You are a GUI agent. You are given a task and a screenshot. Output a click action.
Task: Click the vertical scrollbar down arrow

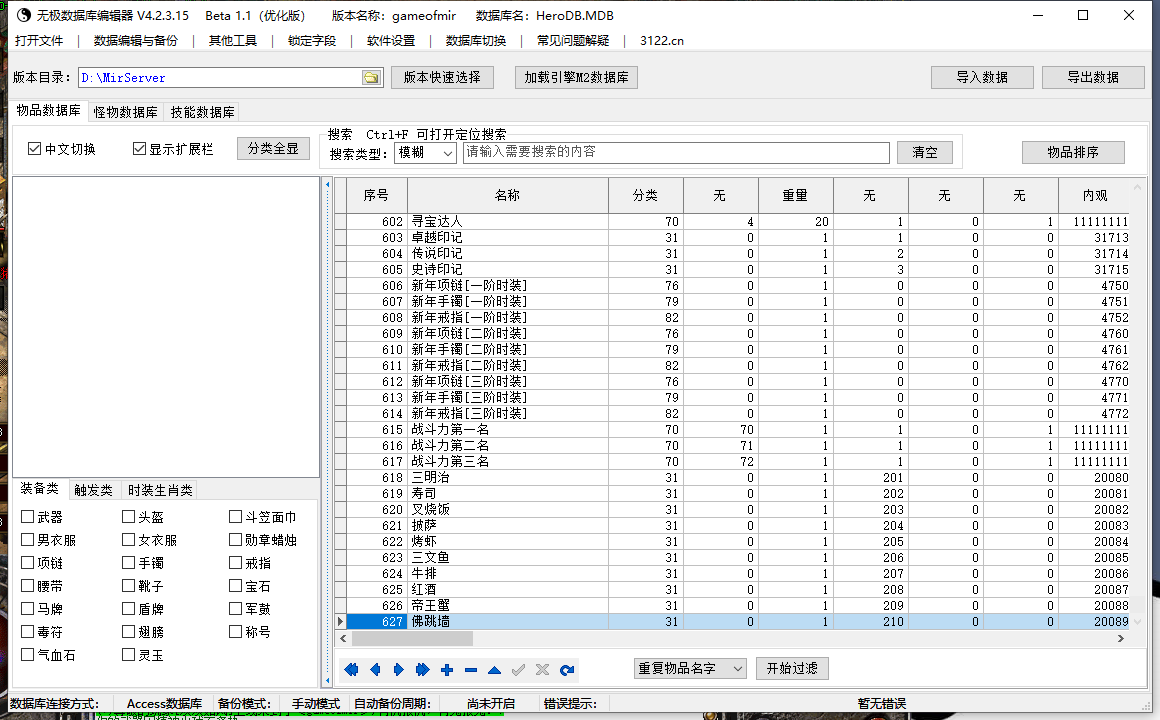coord(1138,622)
